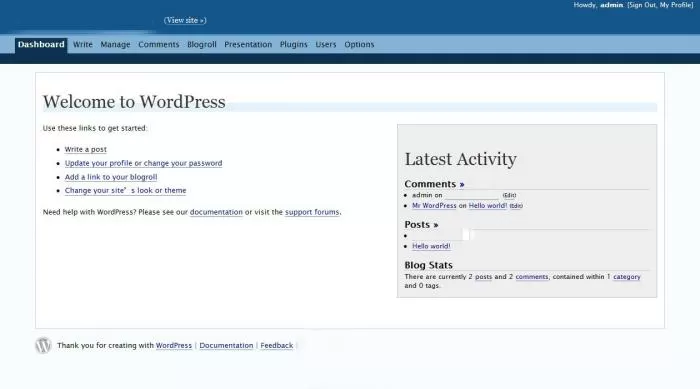Image resolution: width=700 pixels, height=389 pixels.
Task: Open My Profile link
Action: (676, 5)
